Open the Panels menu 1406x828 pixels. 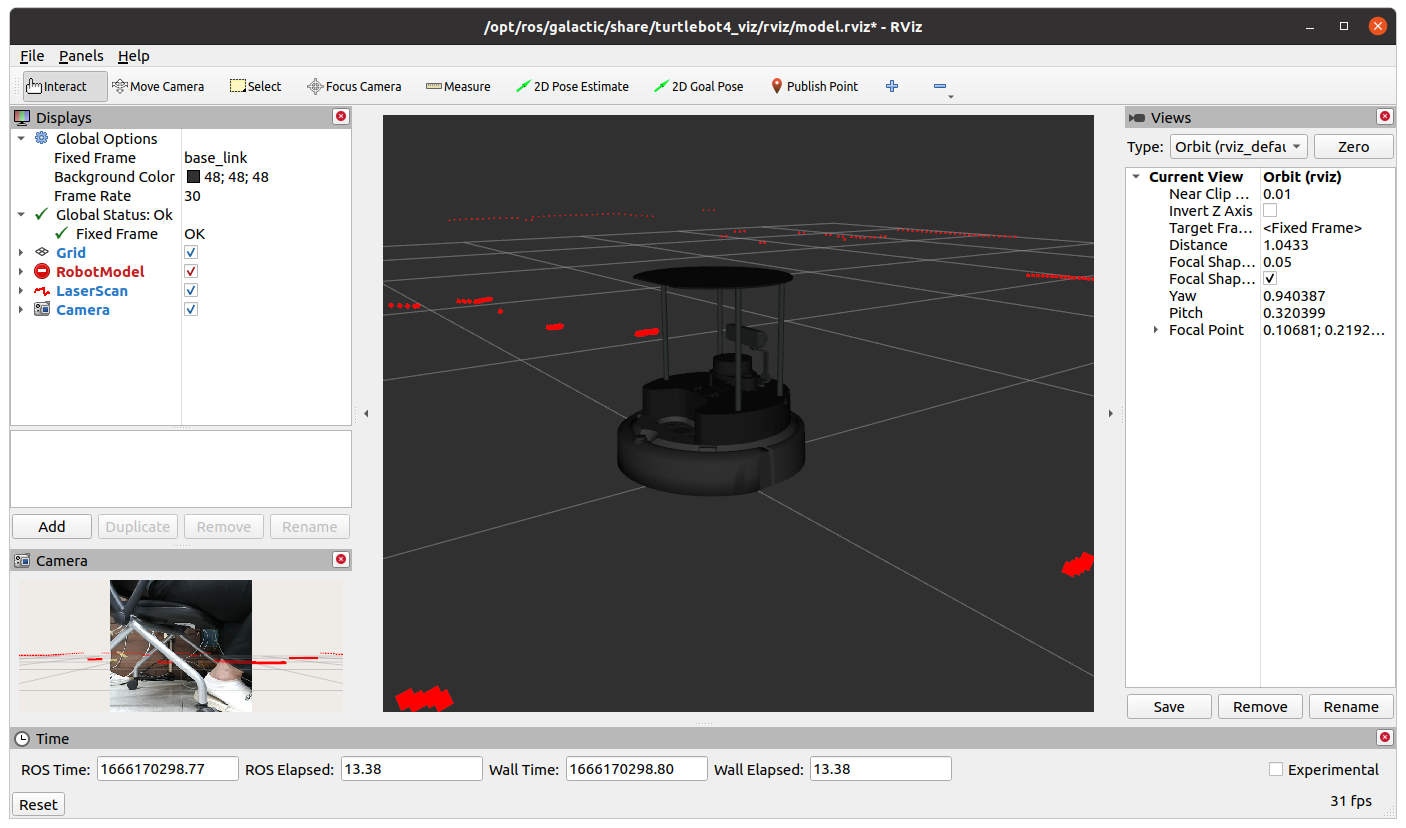click(x=81, y=55)
